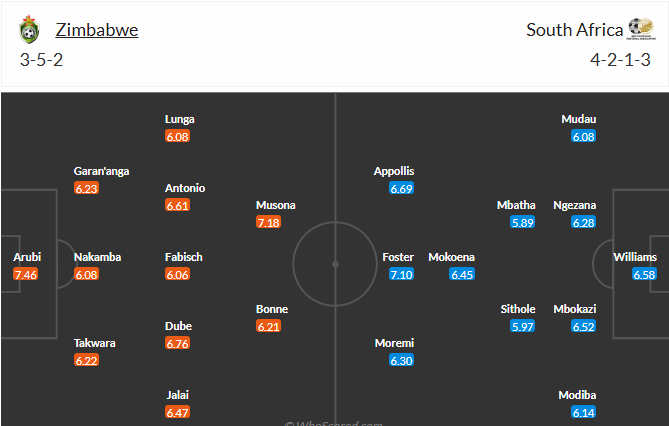Click Mbatha's 5.89 rating badge
669x426 pixels.
(522, 222)
